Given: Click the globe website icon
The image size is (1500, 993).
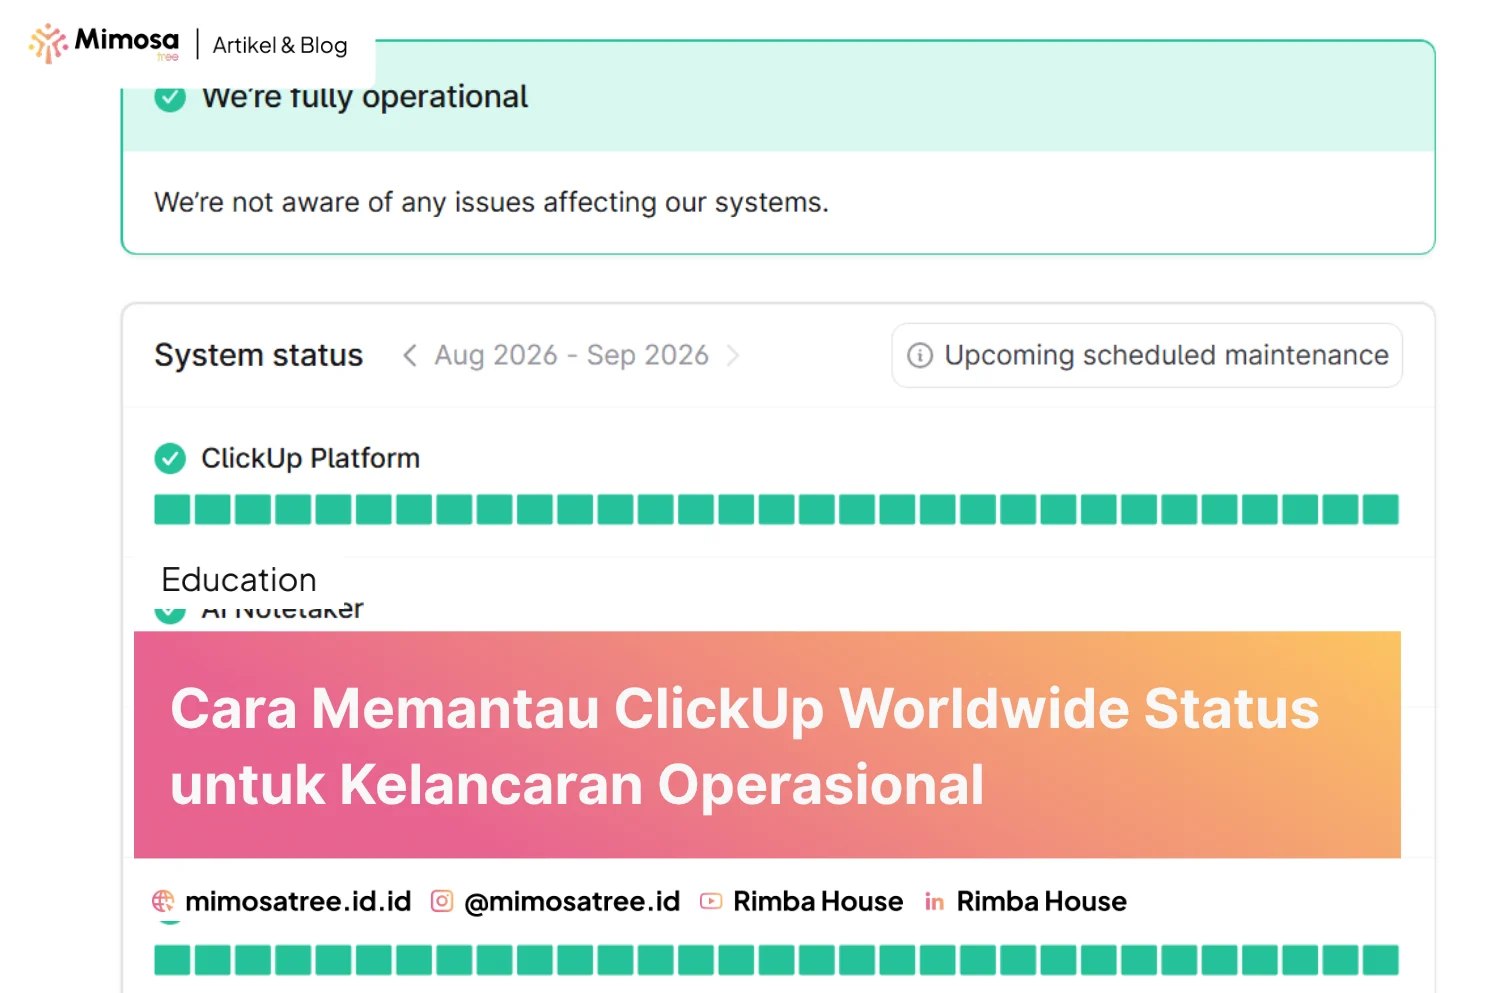Looking at the screenshot, I should tap(163, 901).
